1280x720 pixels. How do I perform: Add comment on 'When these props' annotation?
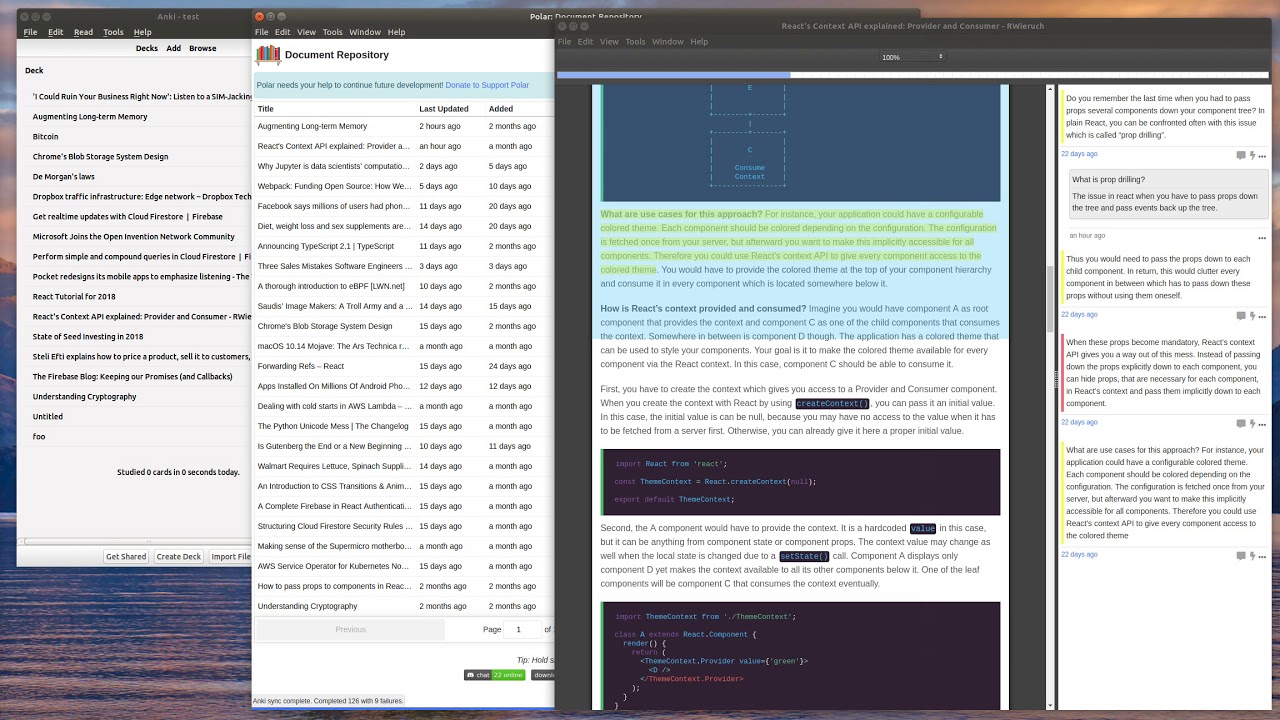(x=1241, y=424)
